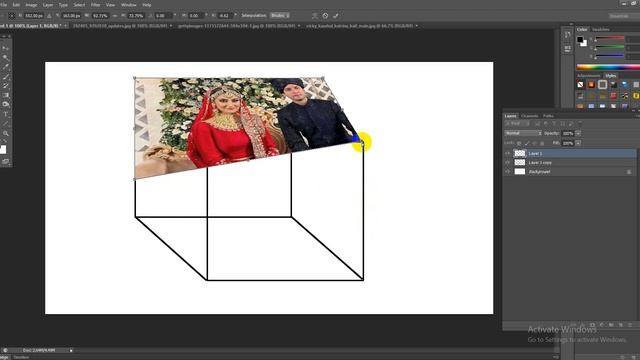Viewport: 640px width, 360px height.
Task: Click the green channel slider
Action: [x=610, y=47]
